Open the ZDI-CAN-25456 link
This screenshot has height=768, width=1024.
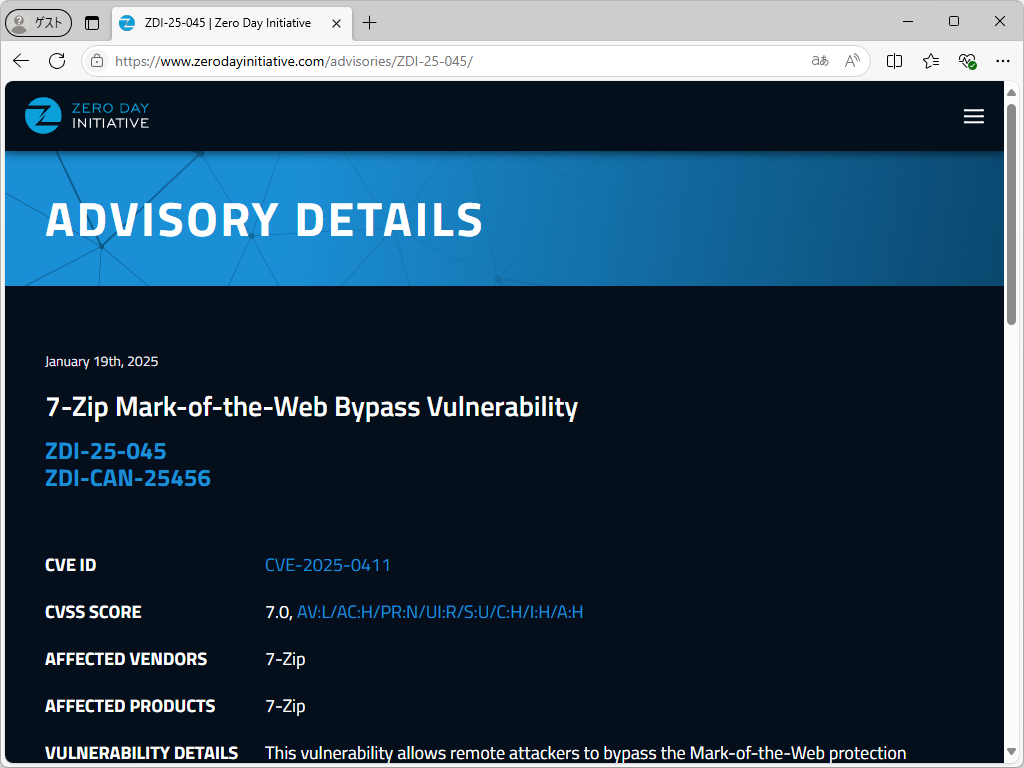128,478
